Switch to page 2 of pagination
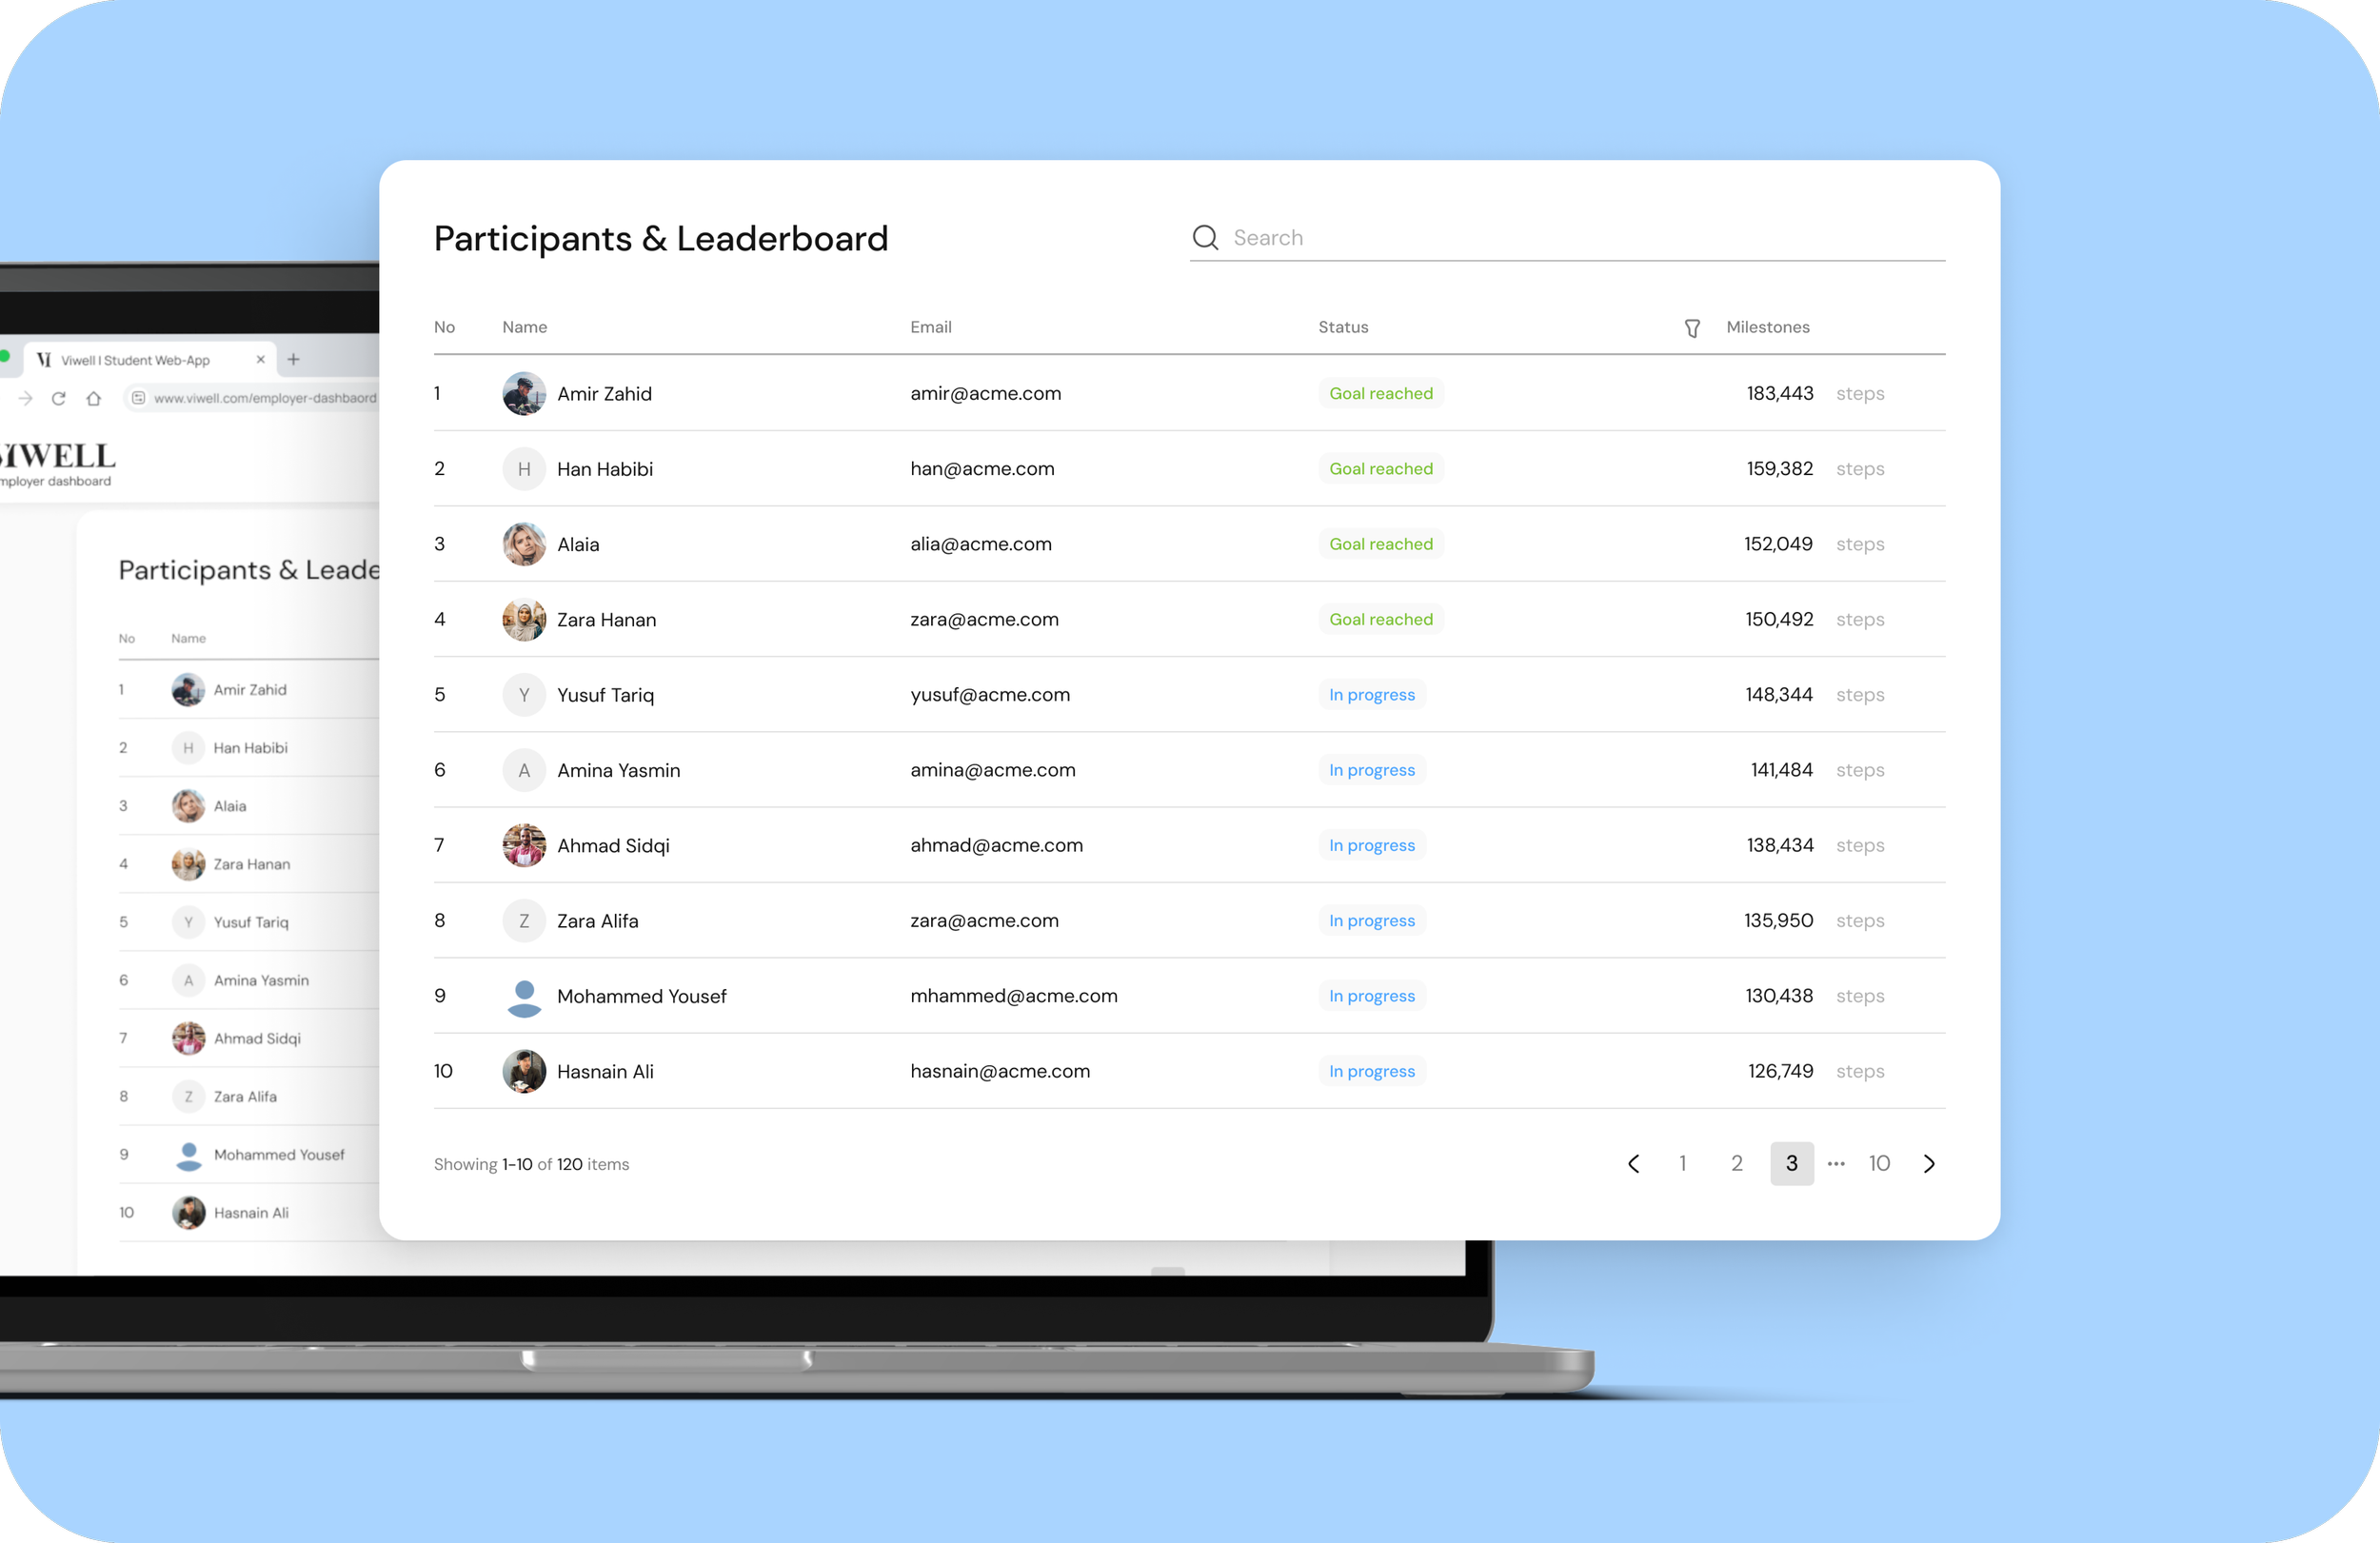This screenshot has width=2380, height=1543. [1737, 1164]
